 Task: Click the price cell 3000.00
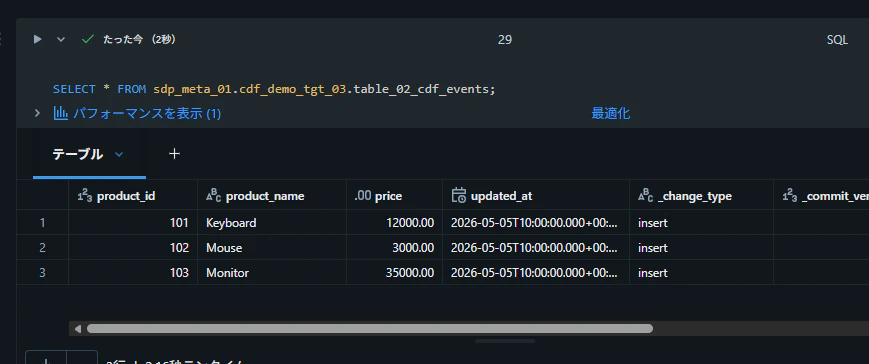click(395, 248)
